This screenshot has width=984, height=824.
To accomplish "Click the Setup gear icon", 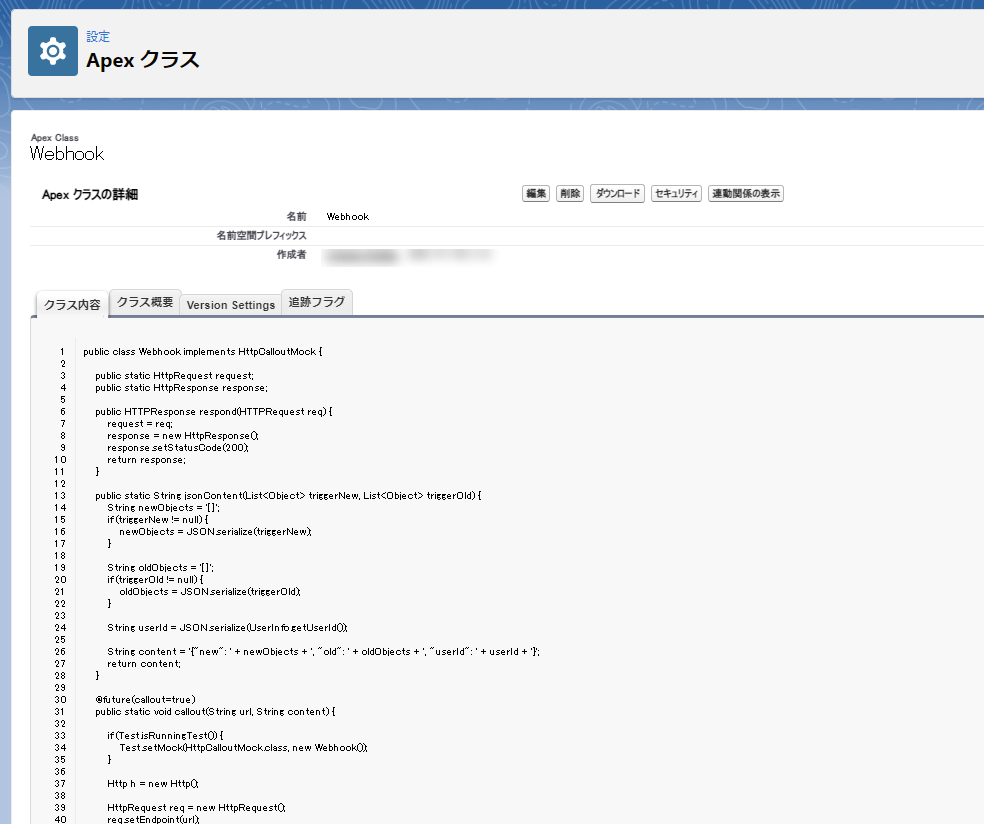I will click(x=53, y=51).
